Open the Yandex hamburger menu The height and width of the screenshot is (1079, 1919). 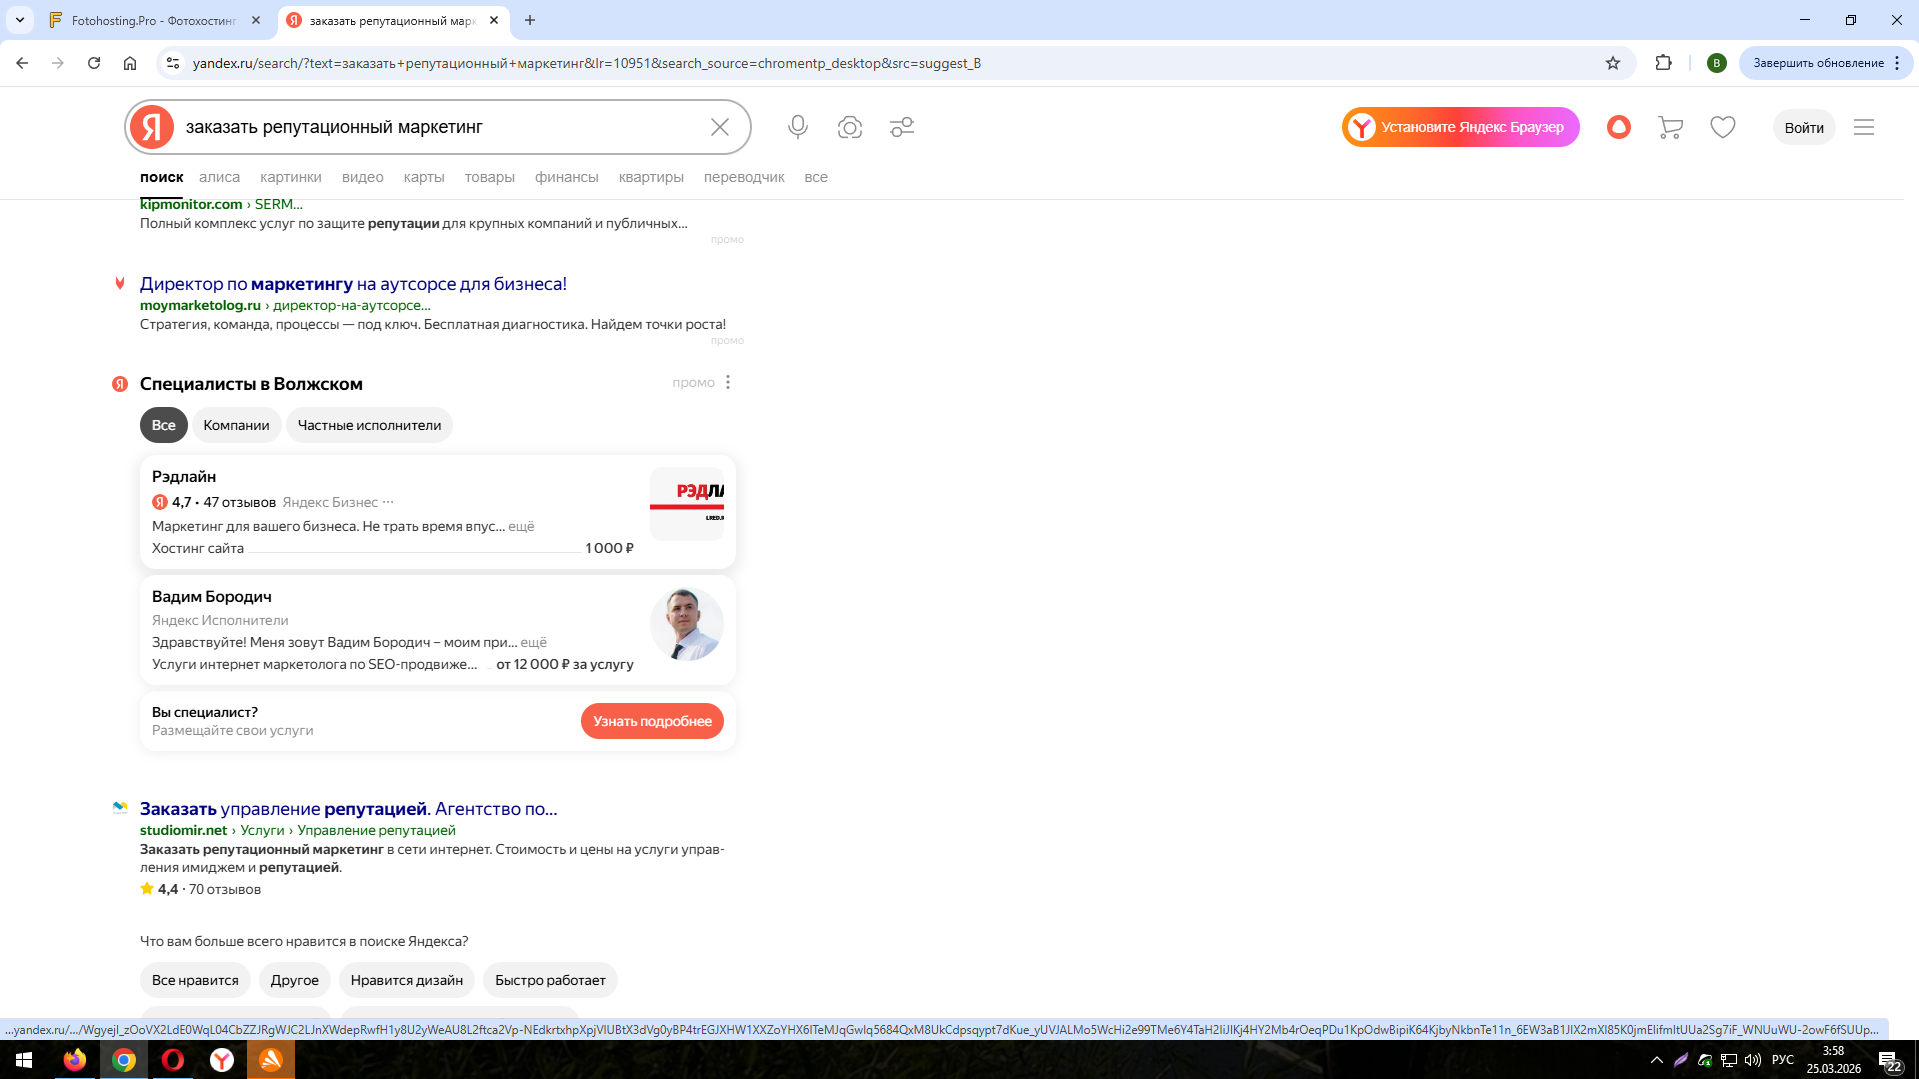[1864, 127]
